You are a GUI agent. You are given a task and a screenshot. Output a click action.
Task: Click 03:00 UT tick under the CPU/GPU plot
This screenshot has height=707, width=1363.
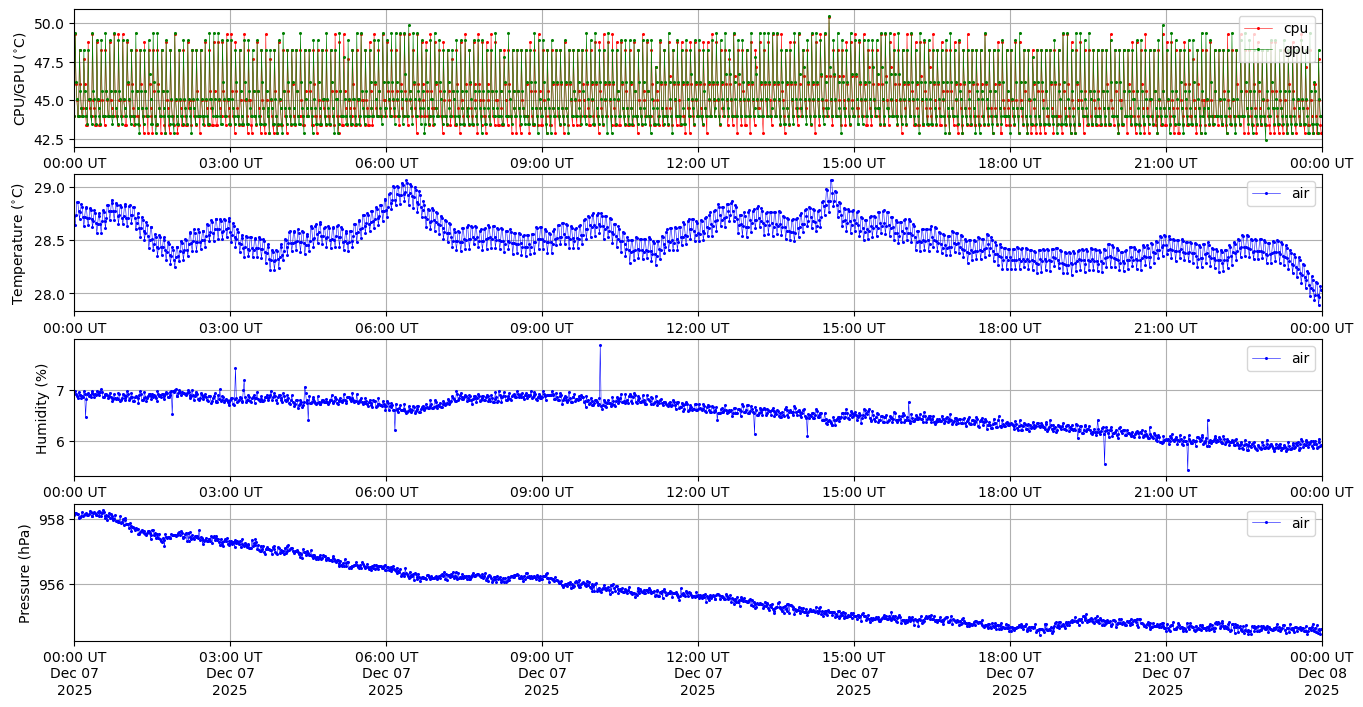tap(230, 163)
